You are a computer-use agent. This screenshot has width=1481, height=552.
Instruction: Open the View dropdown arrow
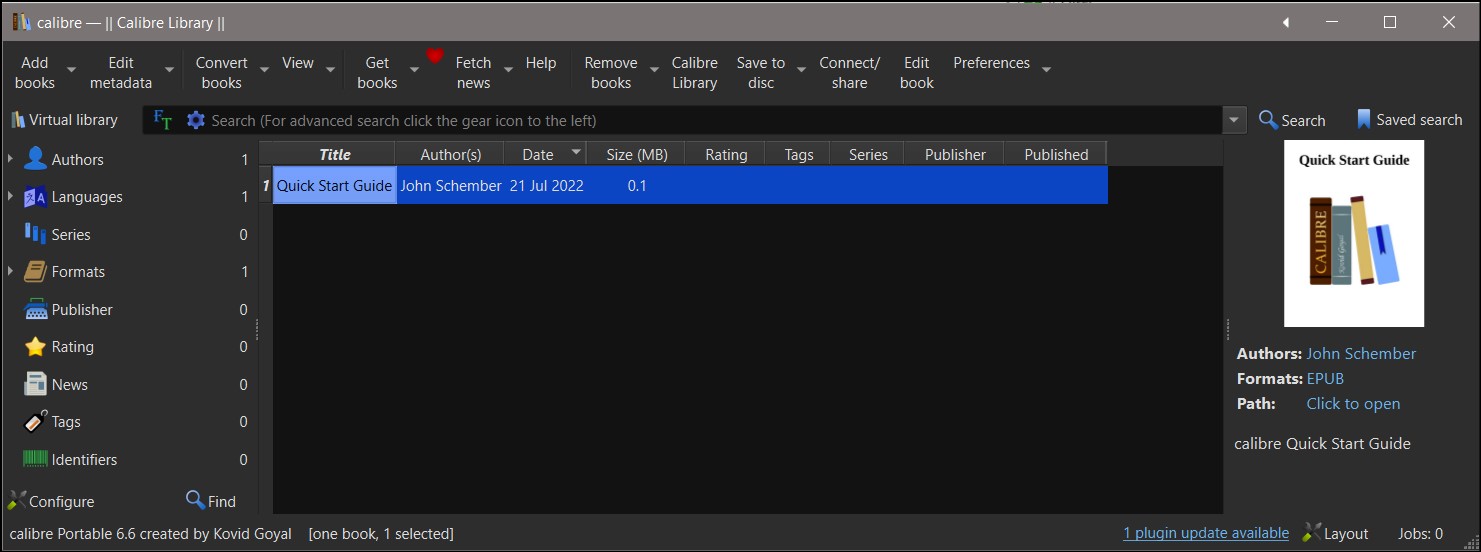[330, 70]
